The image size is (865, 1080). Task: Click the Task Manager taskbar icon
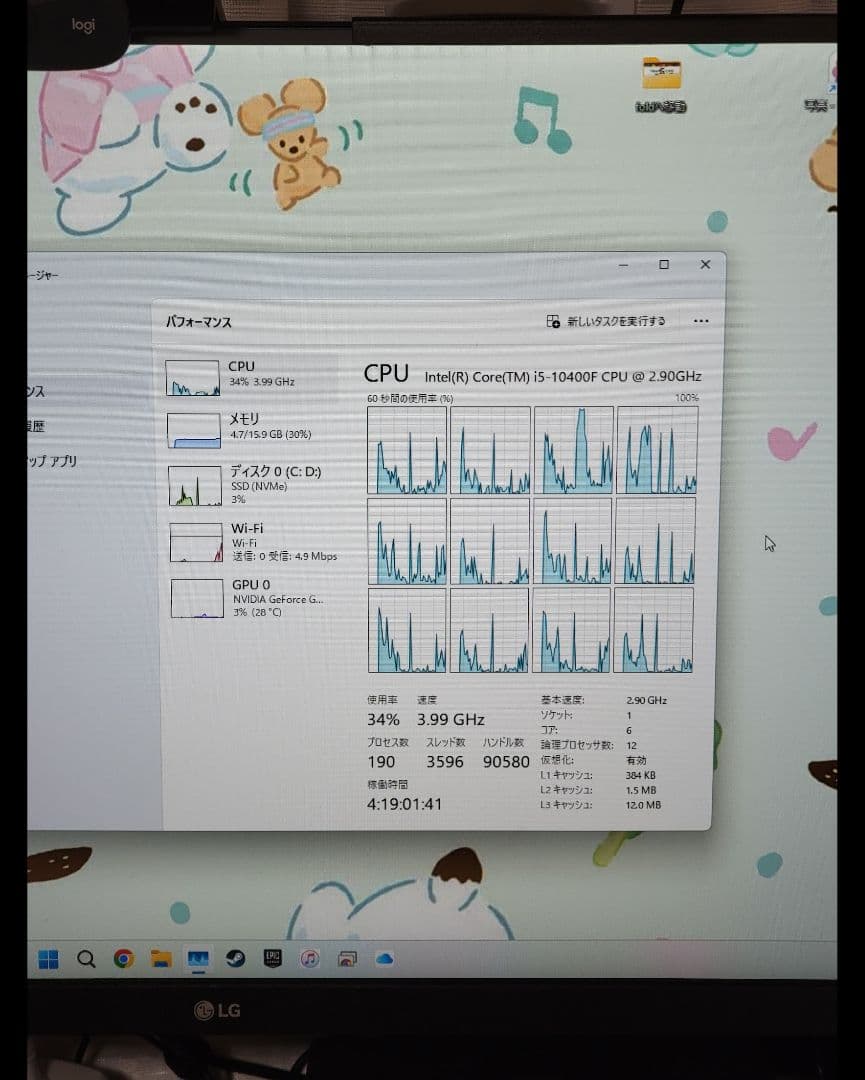coord(198,959)
